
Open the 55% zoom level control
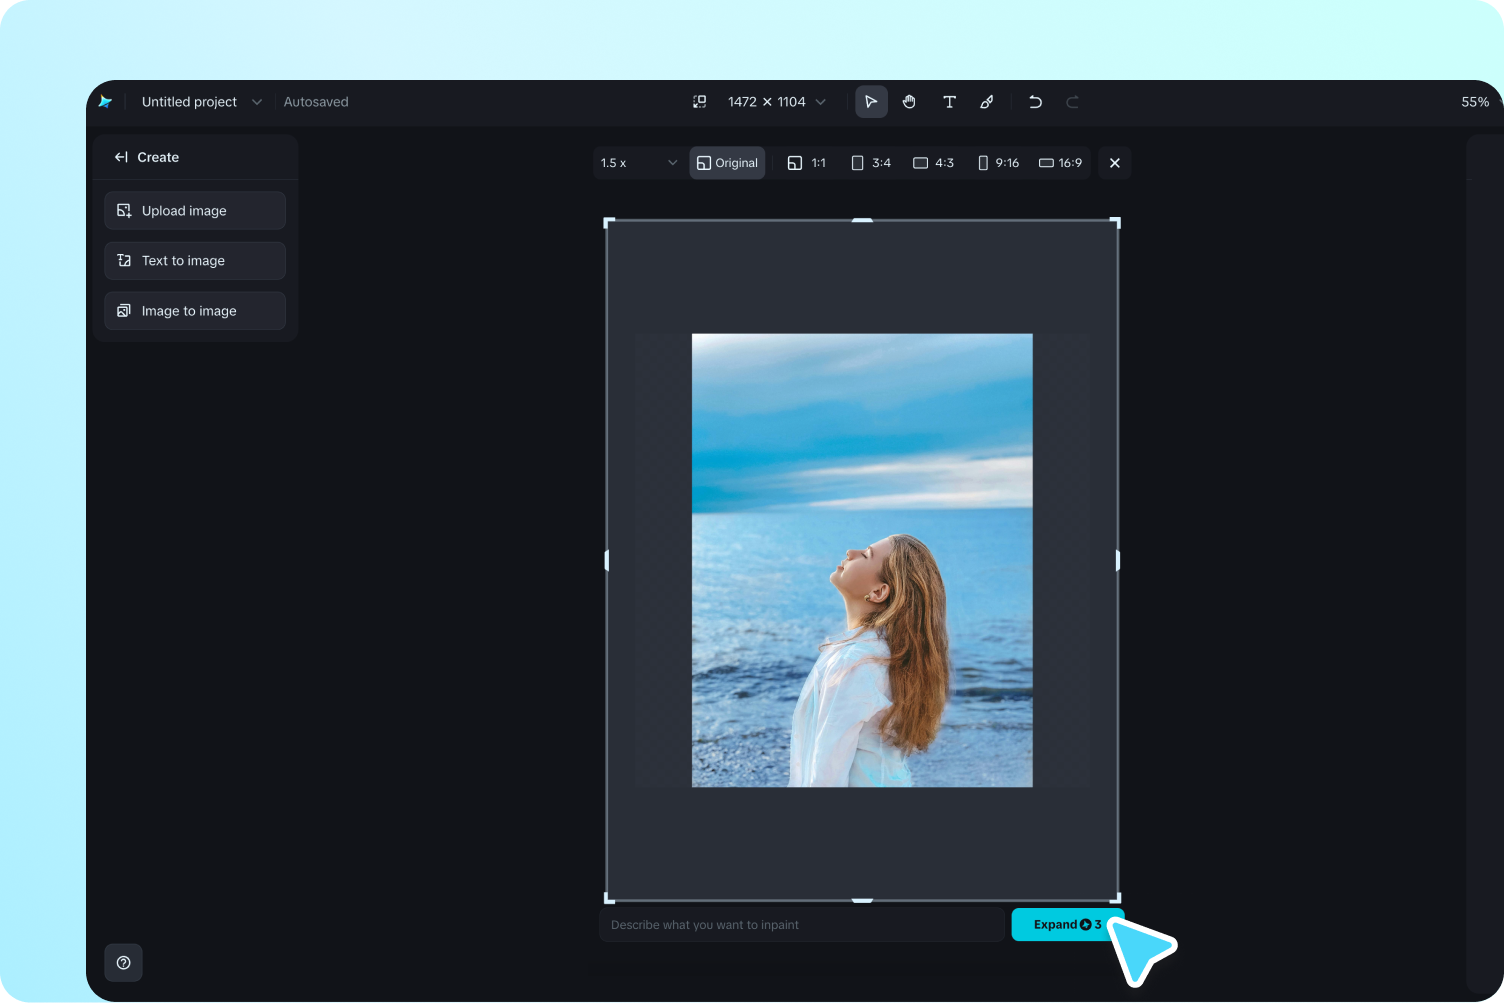(x=1474, y=102)
